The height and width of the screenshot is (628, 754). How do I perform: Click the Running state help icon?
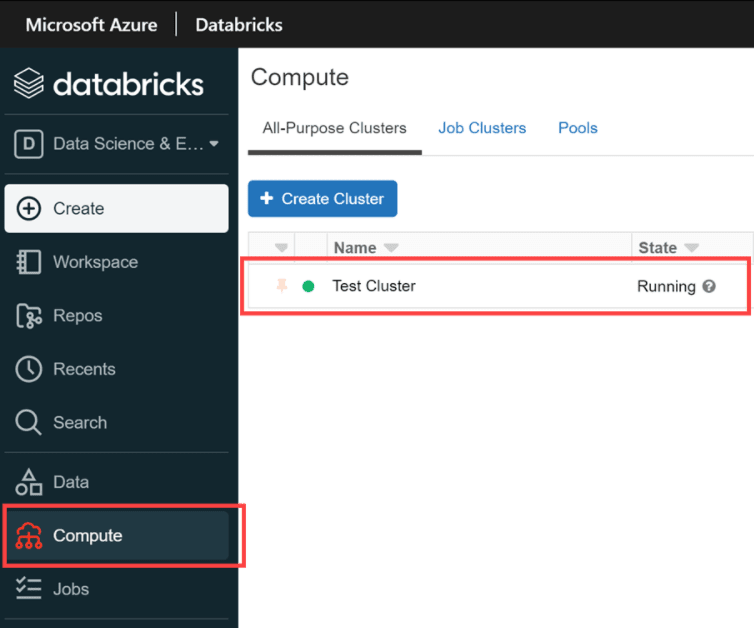(x=709, y=286)
